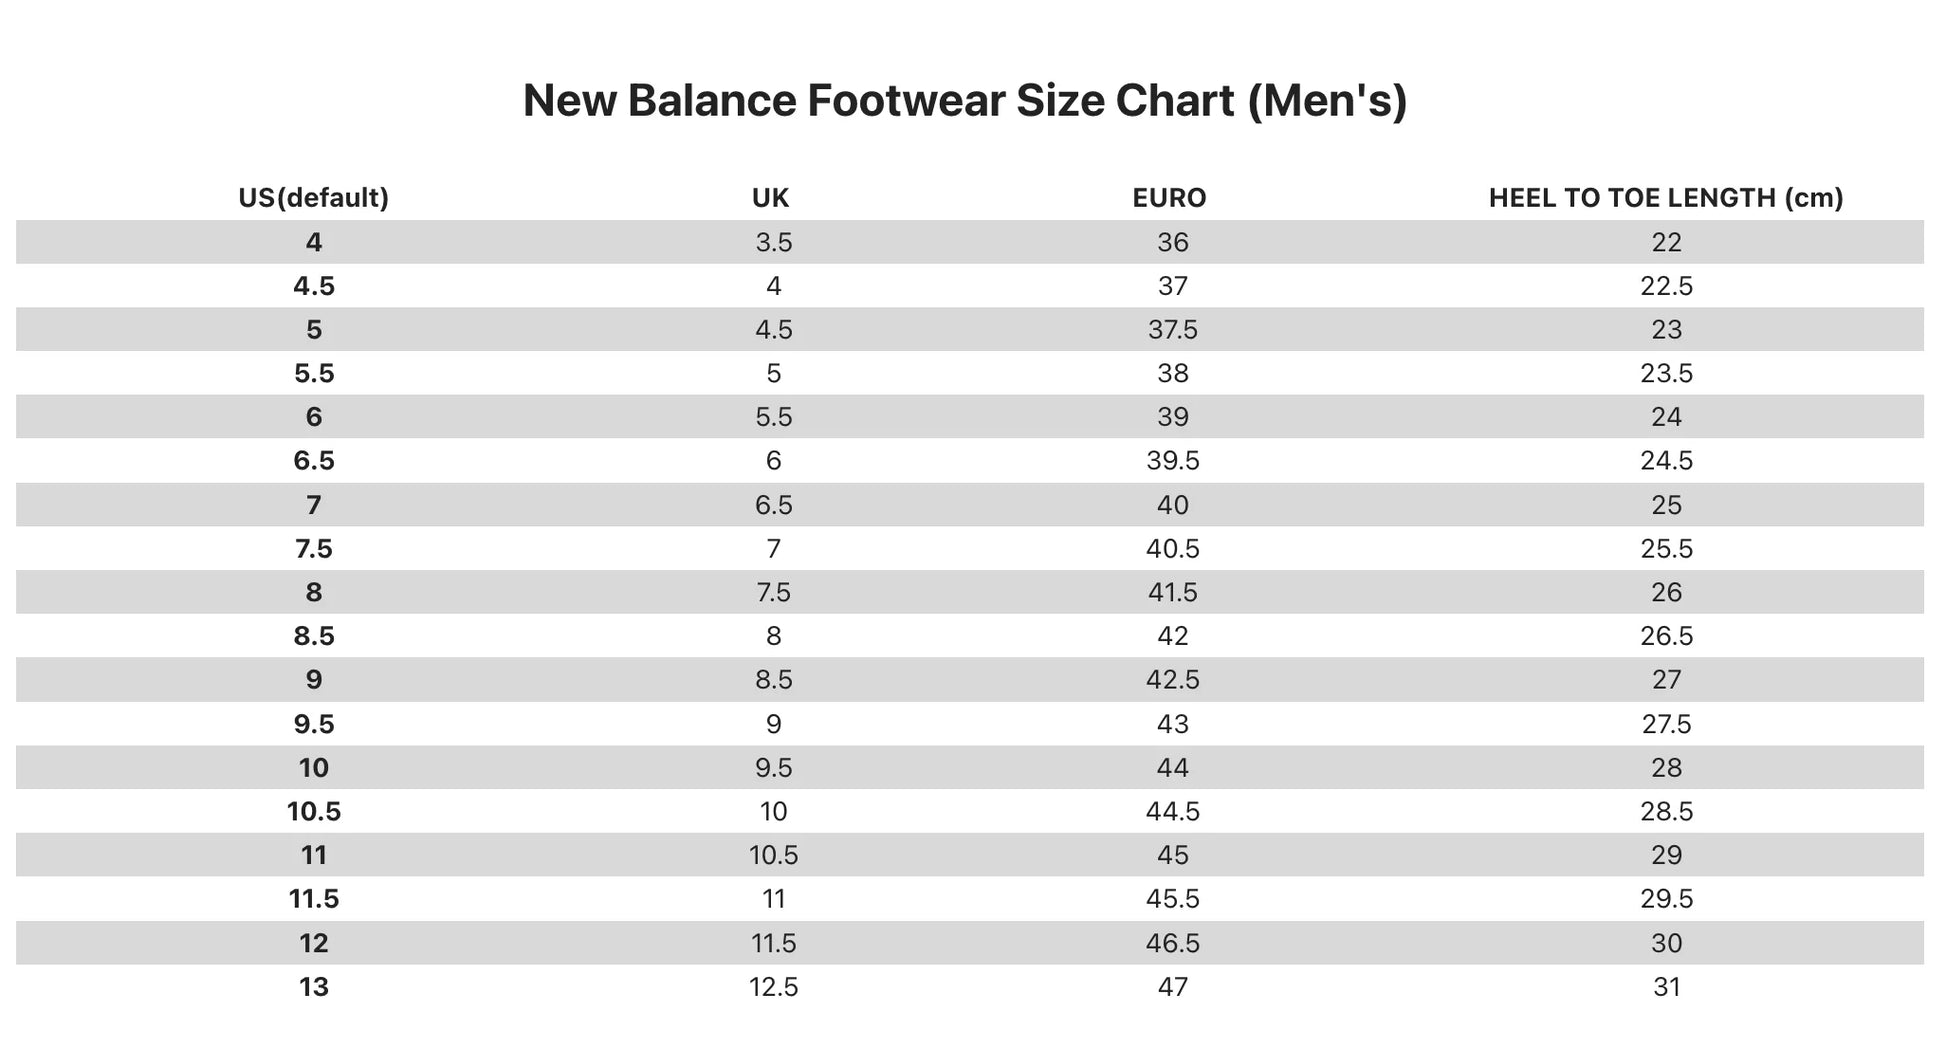Click the US(default) column header
Viewport: 1946px width, 1049px height.
313,198
